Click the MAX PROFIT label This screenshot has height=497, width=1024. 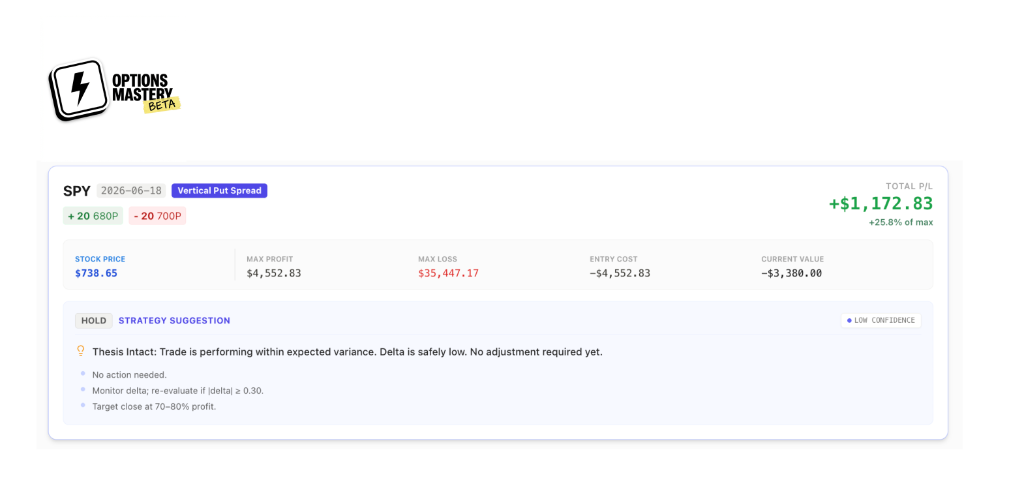tap(270, 259)
